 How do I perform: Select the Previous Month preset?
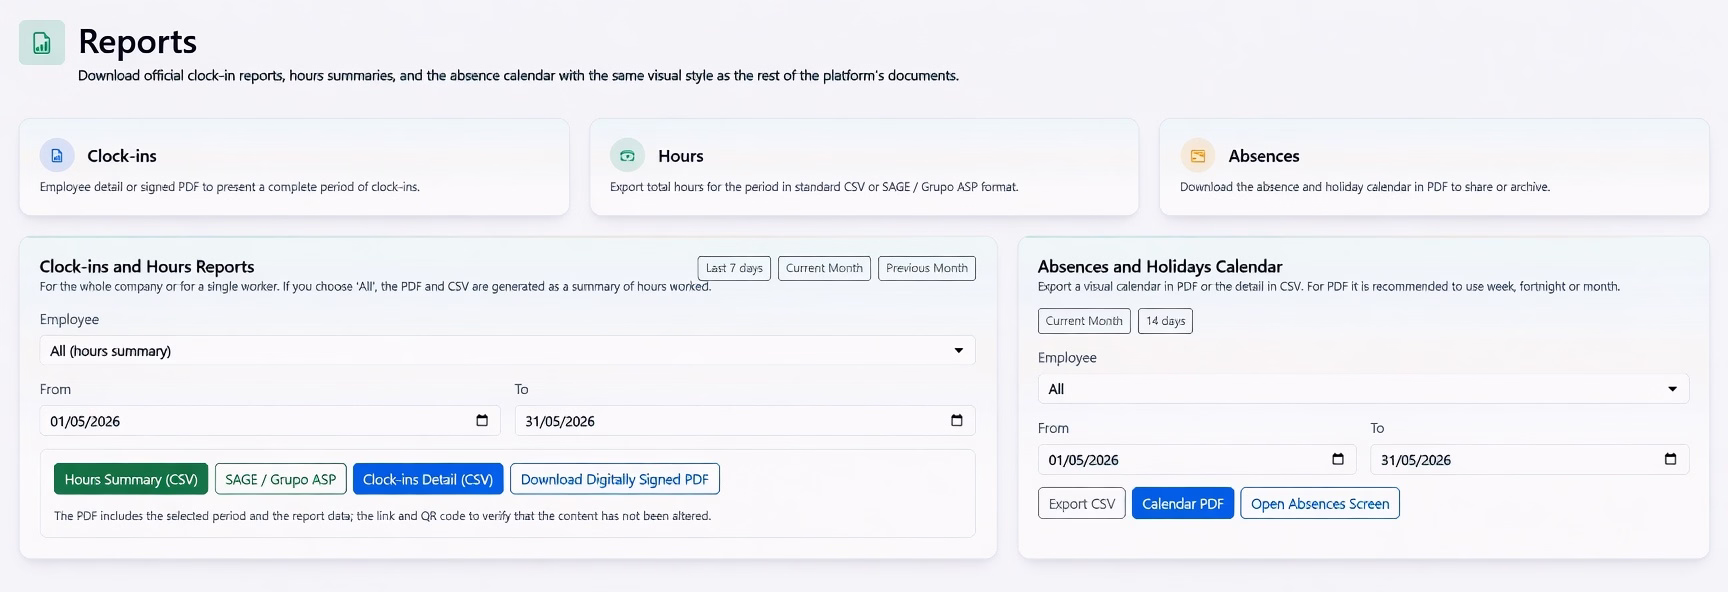point(927,268)
